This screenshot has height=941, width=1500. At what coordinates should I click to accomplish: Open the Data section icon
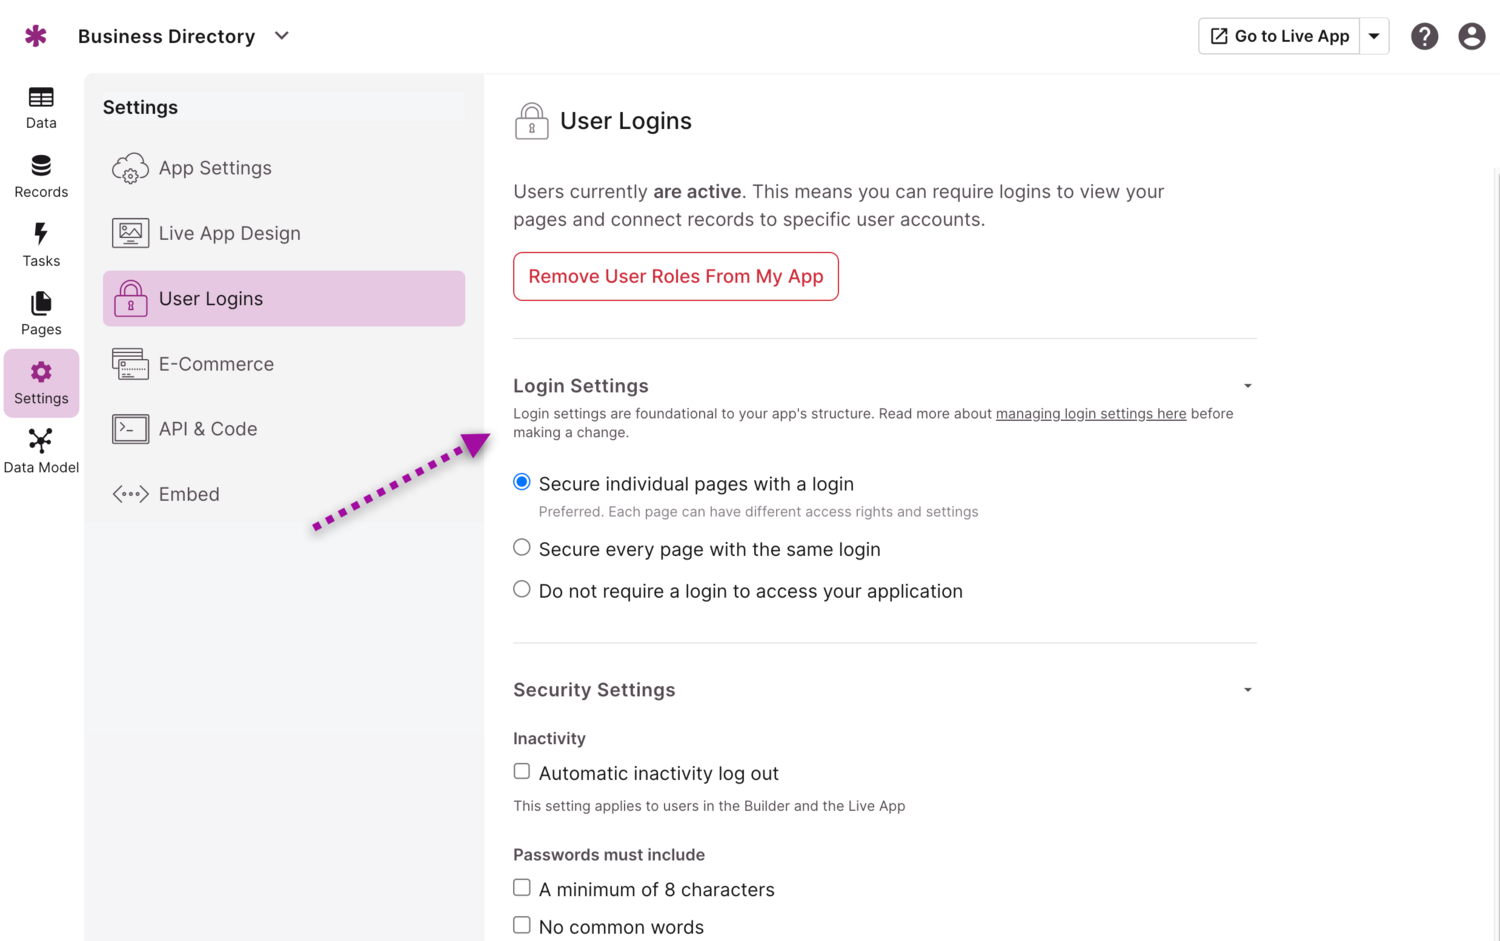(x=41, y=98)
